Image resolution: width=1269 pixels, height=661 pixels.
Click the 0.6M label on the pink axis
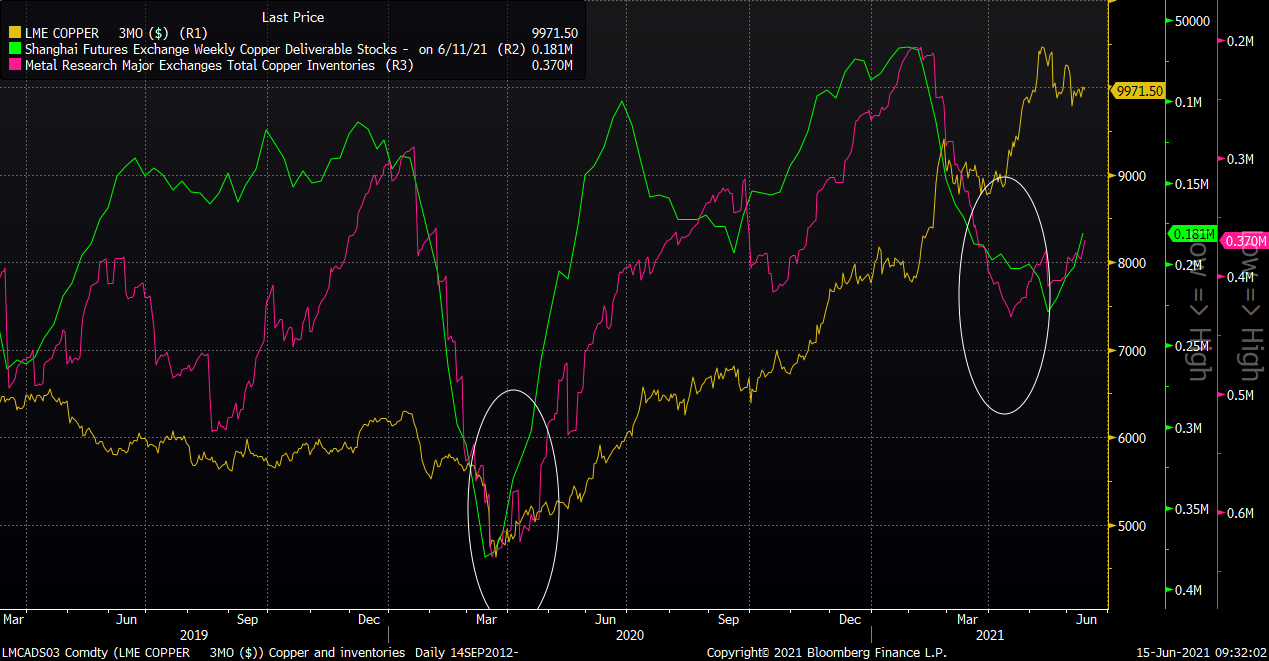(1240, 513)
